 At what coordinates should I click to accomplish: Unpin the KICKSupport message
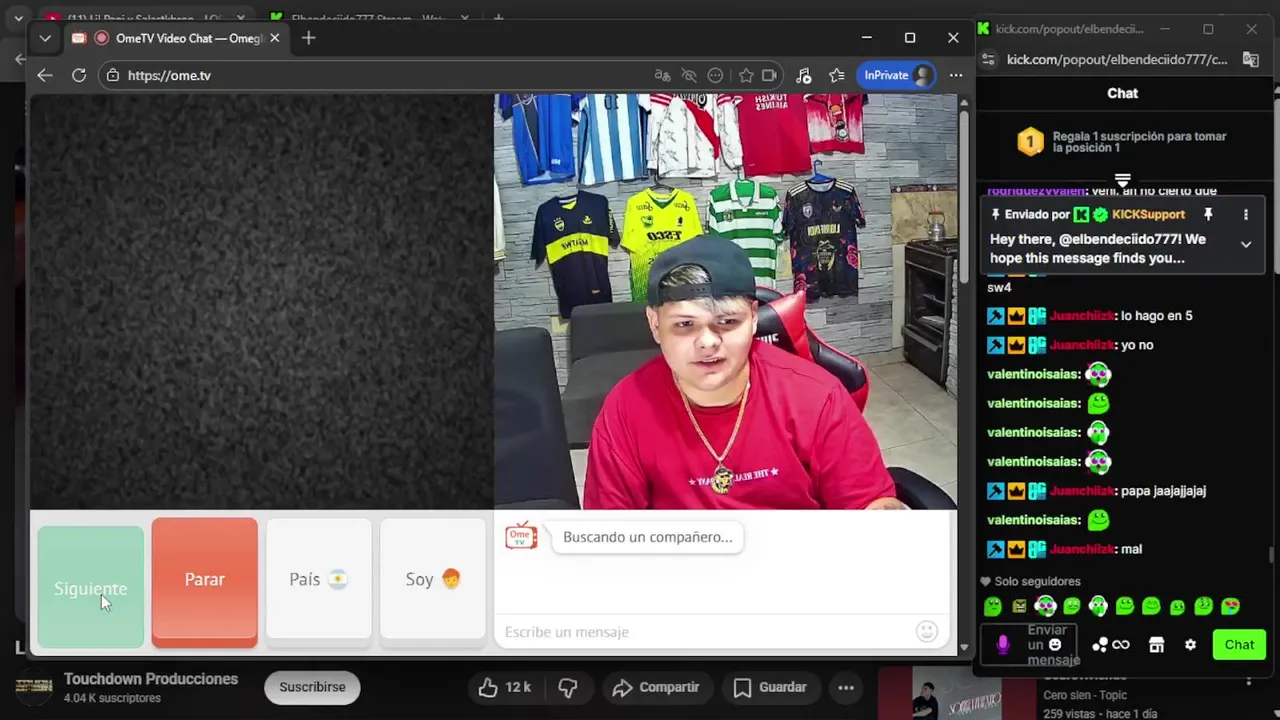pyautogui.click(x=1208, y=214)
